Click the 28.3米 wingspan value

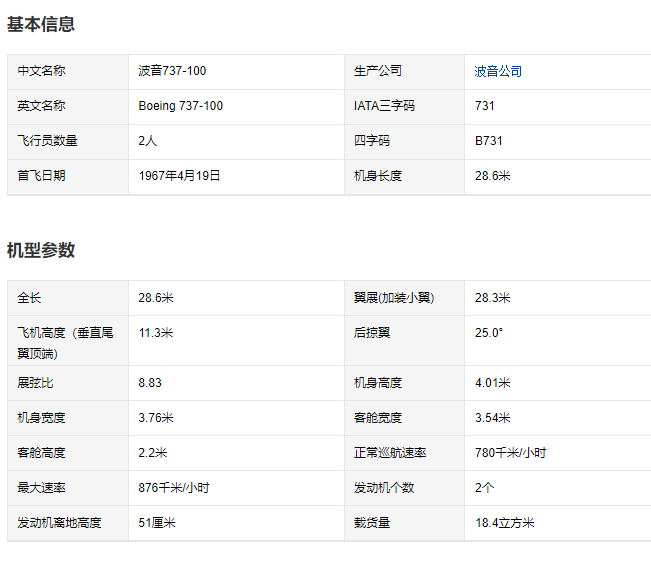click(493, 298)
